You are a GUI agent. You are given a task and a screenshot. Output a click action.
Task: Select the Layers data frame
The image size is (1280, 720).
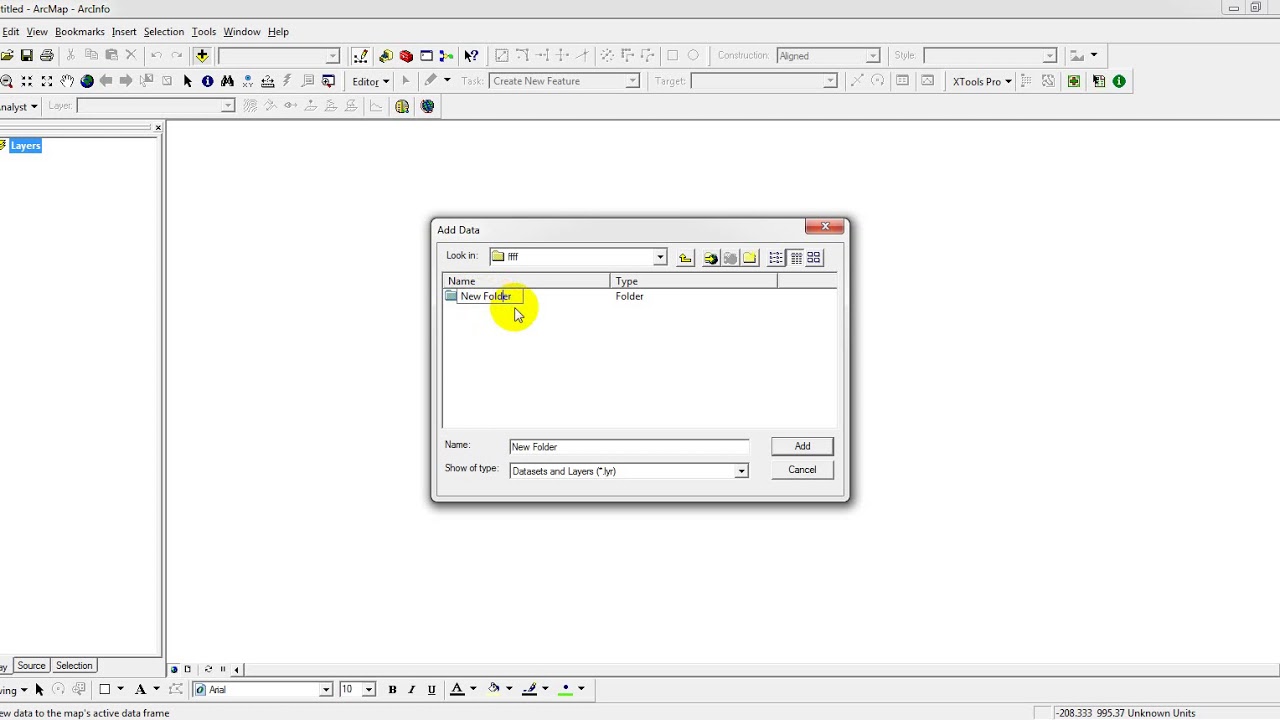25,146
